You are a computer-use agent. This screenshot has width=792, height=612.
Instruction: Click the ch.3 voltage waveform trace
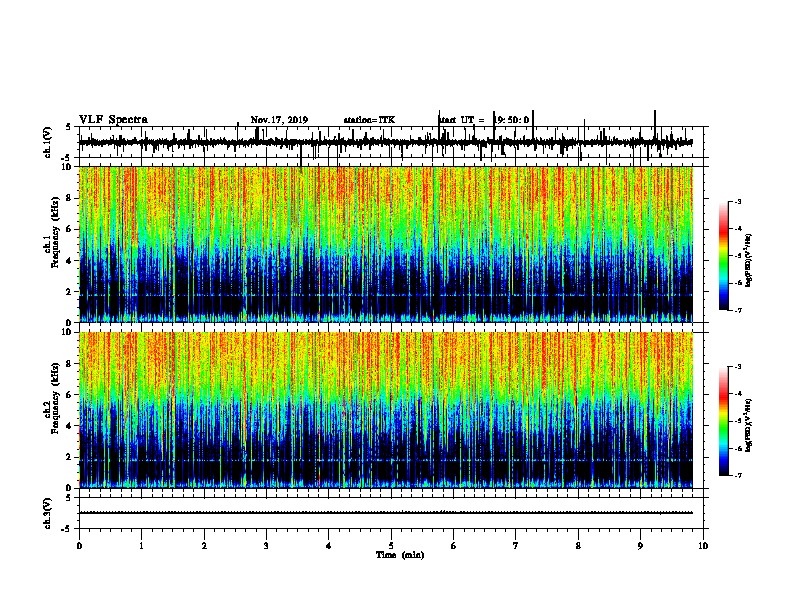(385, 513)
